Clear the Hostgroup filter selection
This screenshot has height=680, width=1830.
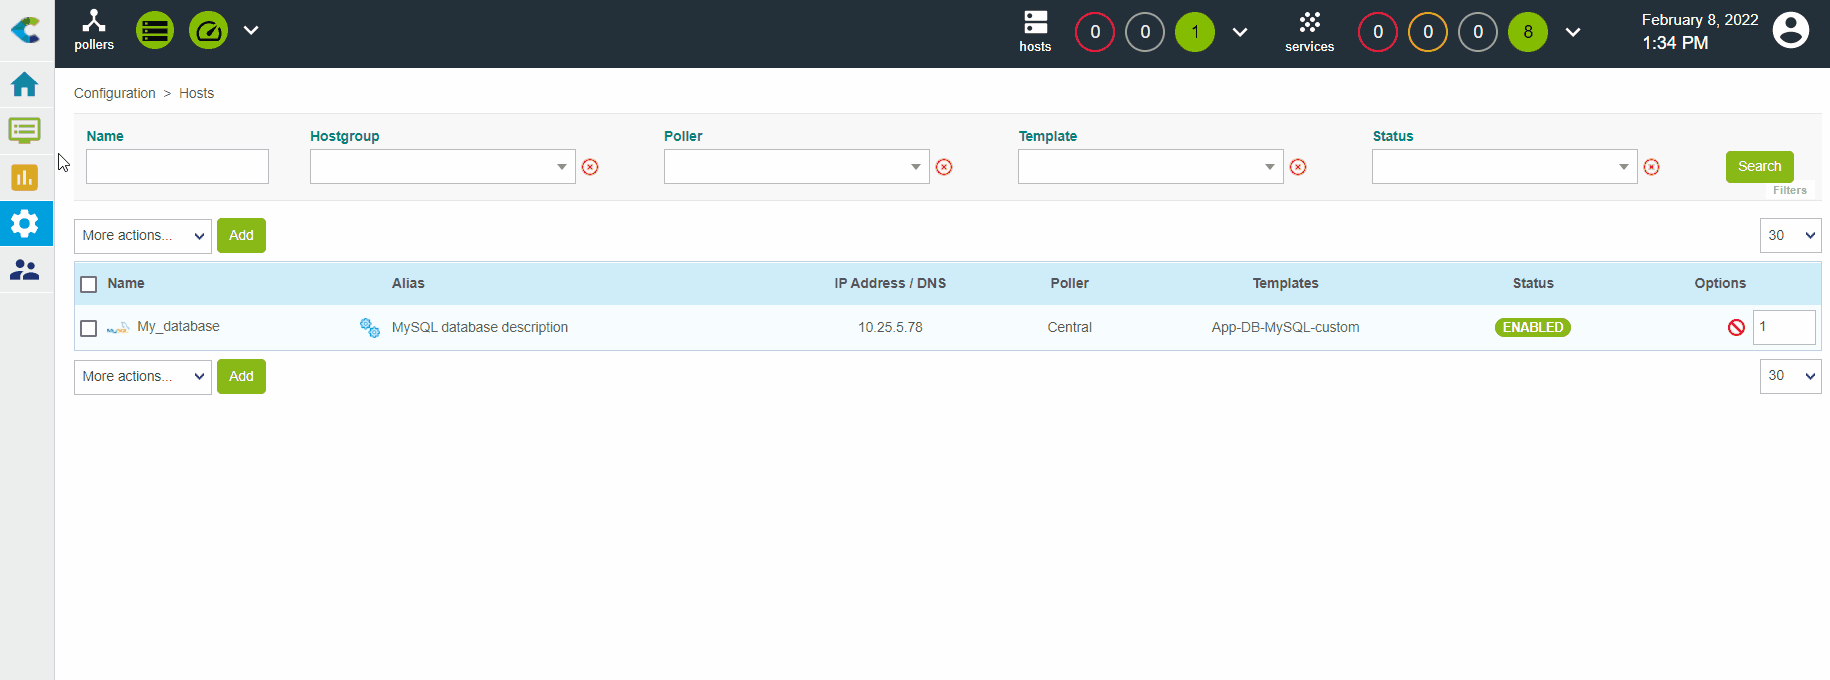(590, 167)
